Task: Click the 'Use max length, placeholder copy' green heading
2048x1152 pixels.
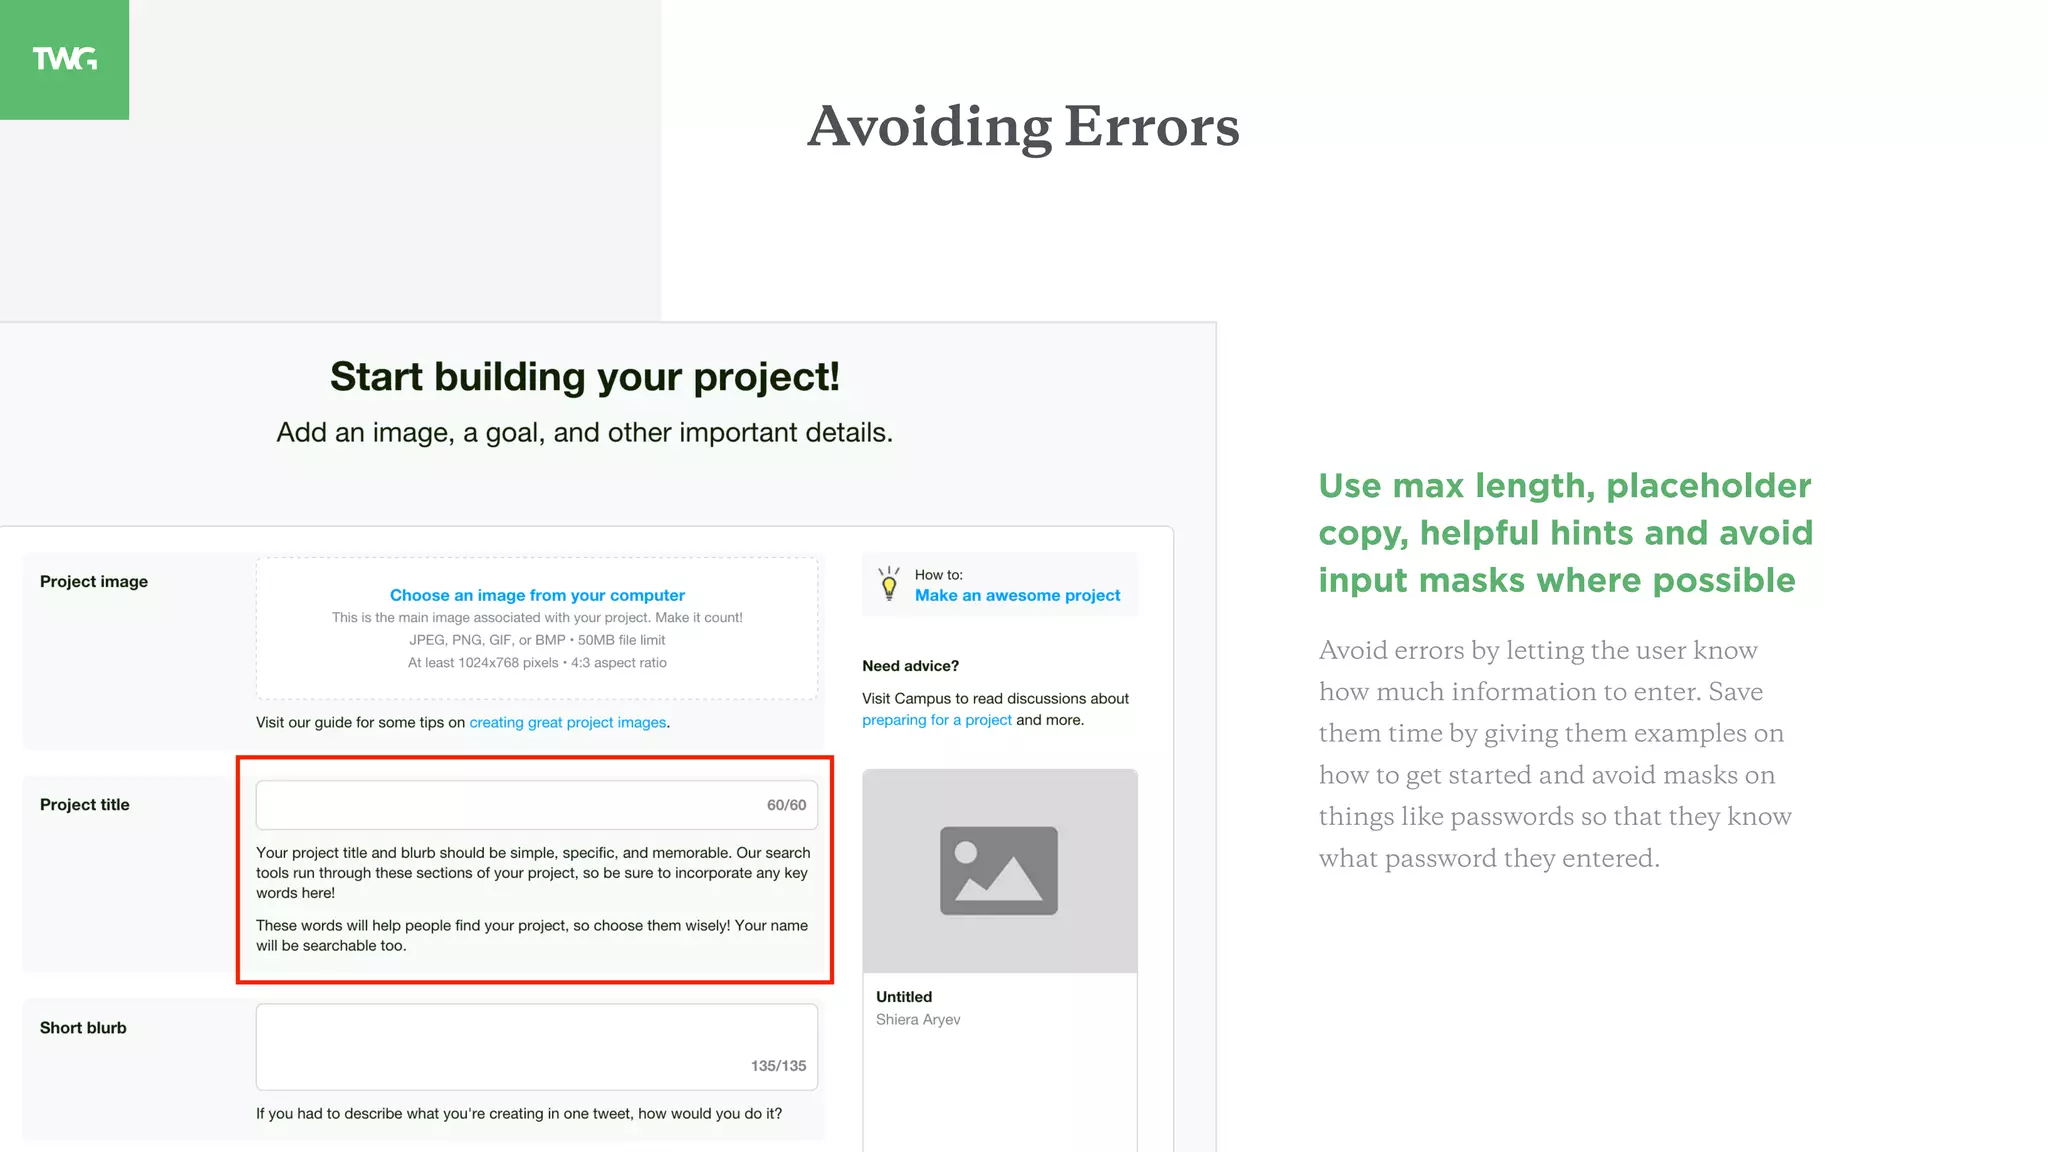Action: 1565,533
